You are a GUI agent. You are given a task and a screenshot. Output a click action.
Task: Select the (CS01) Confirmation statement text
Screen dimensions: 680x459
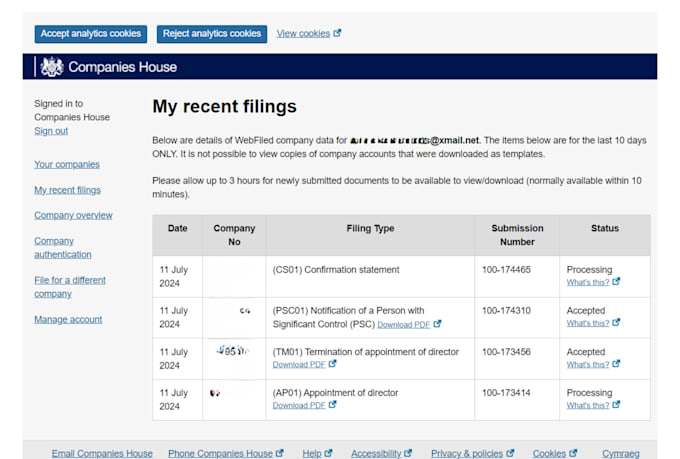(336, 270)
